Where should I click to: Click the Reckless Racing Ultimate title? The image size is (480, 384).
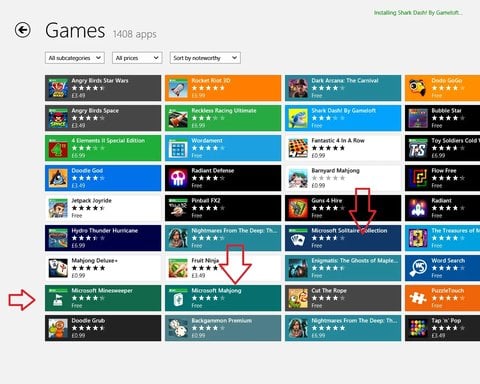pos(224,110)
